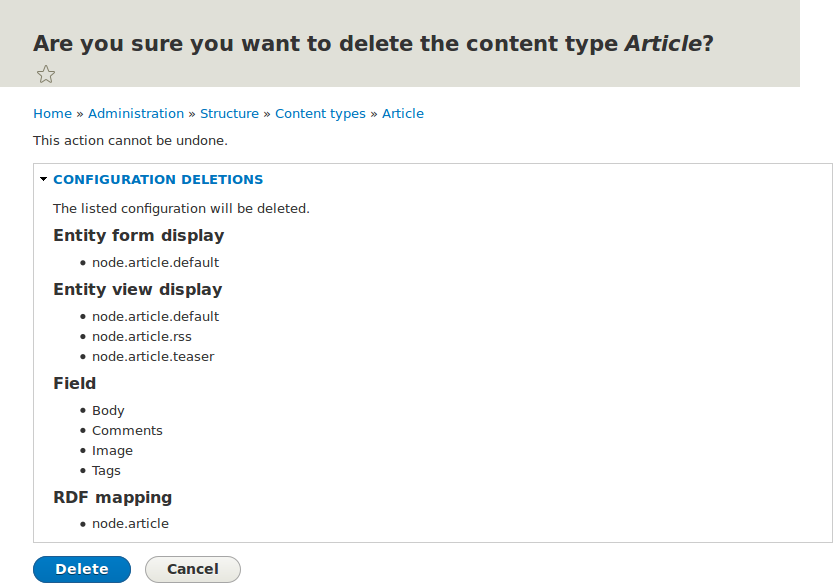Click the Body field link
Viewport: 833px width, 583px height.
click(108, 410)
